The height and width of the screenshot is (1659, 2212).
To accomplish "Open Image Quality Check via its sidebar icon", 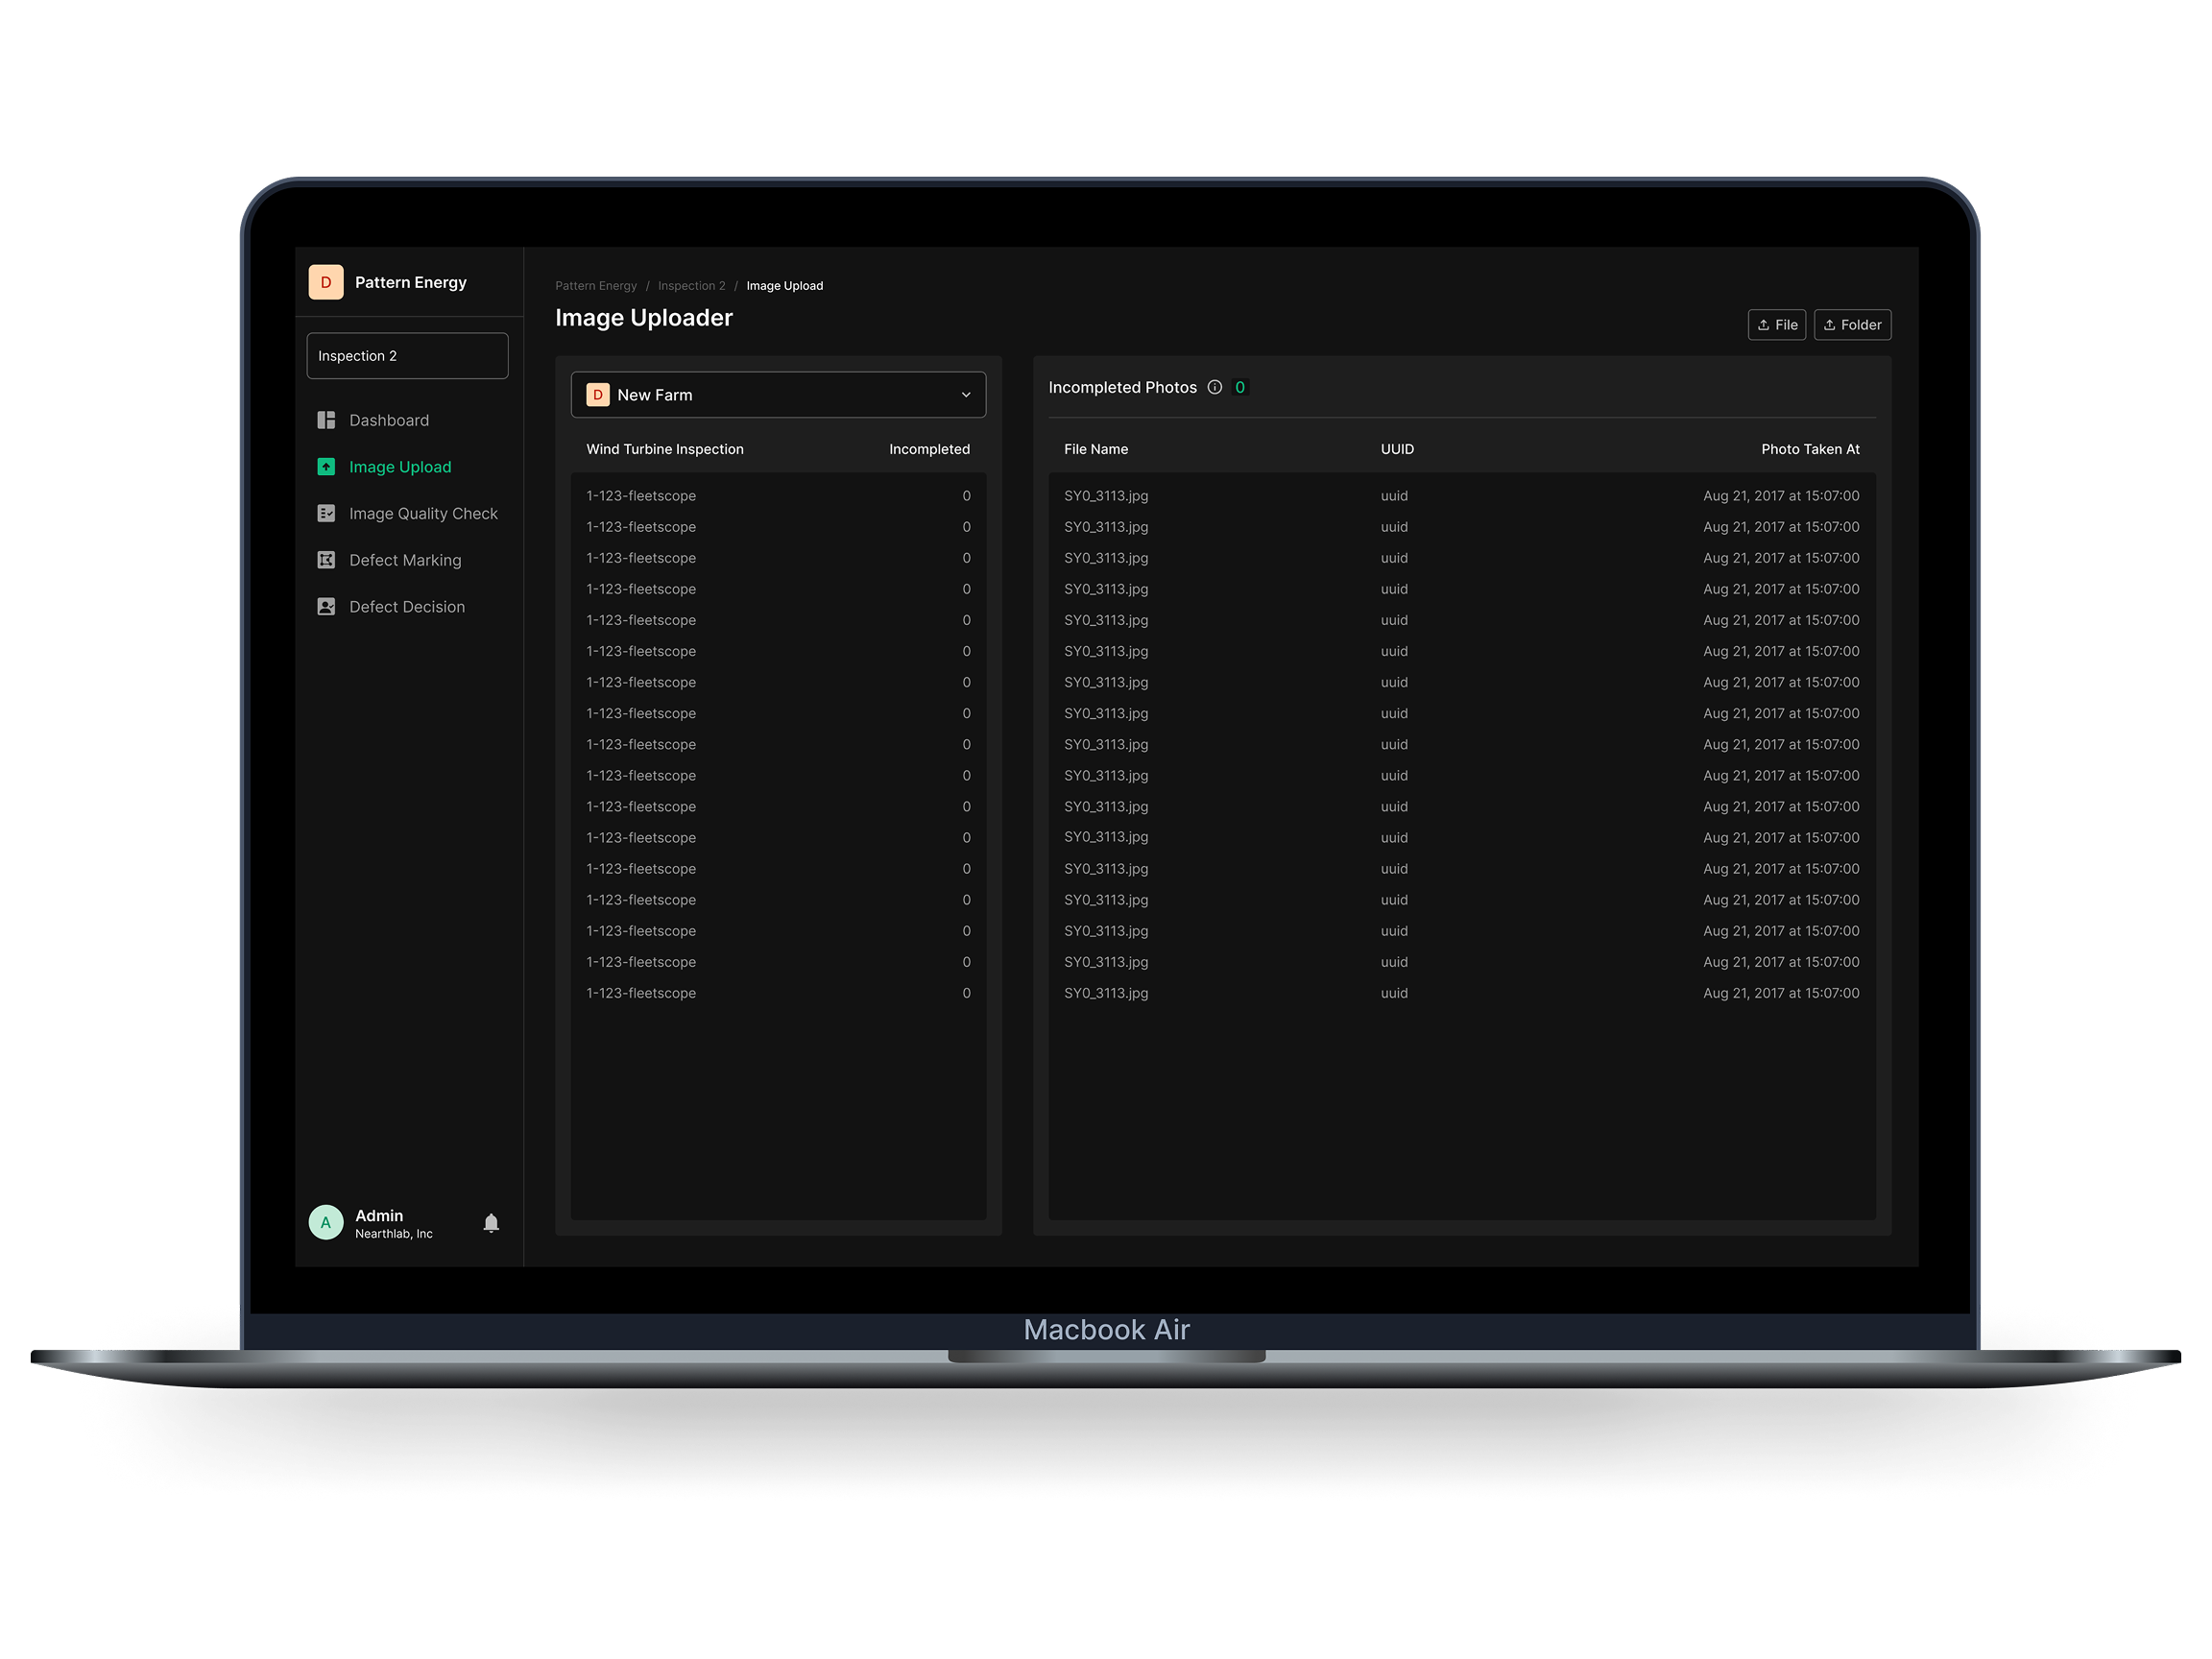I will 326,513.
